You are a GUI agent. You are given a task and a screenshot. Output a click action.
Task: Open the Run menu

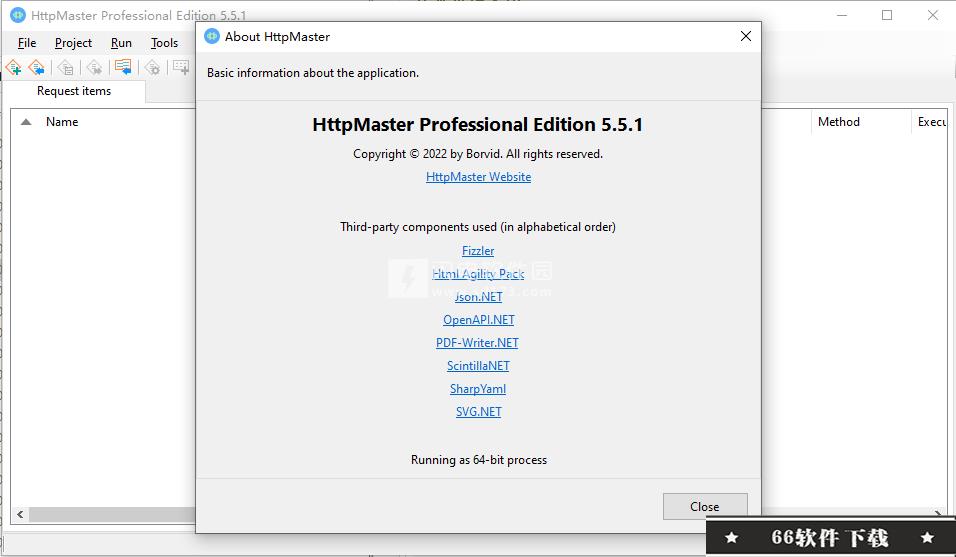121,43
